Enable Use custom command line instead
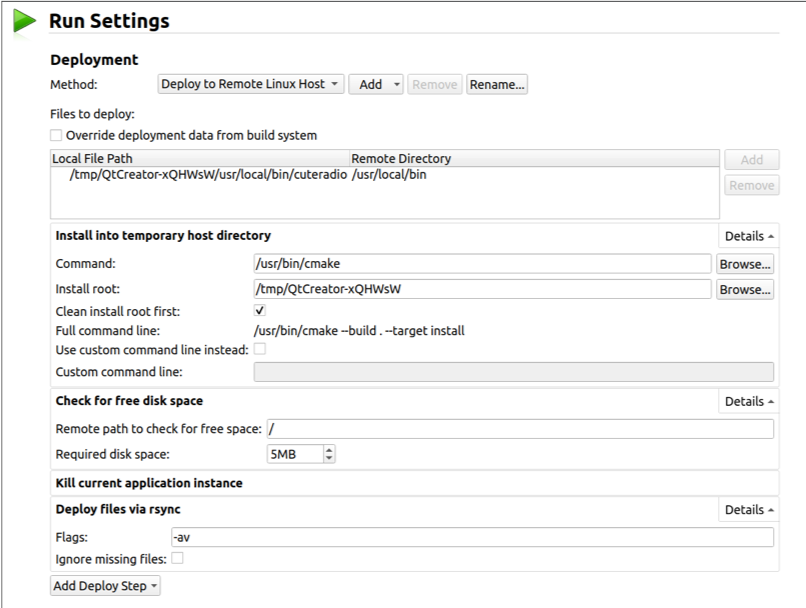Screen dimensions: 806x608 click(x=258, y=348)
